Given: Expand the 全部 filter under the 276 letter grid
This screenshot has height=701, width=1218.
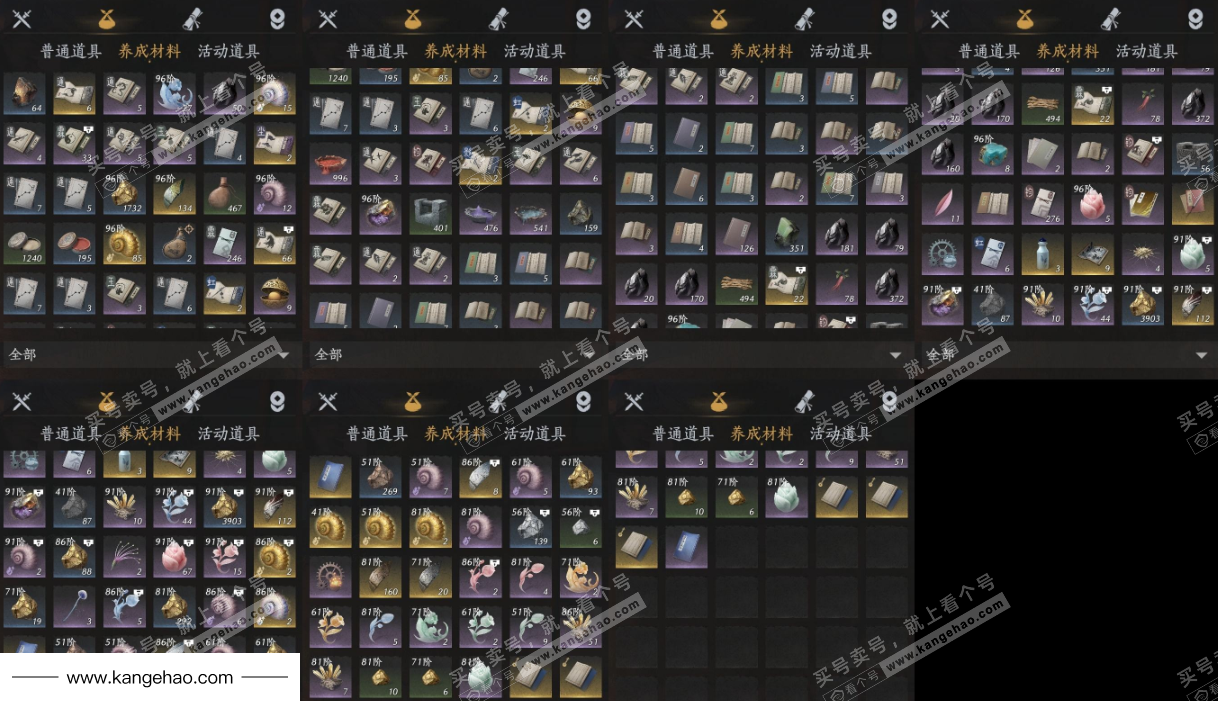Looking at the screenshot, I should point(1069,354).
